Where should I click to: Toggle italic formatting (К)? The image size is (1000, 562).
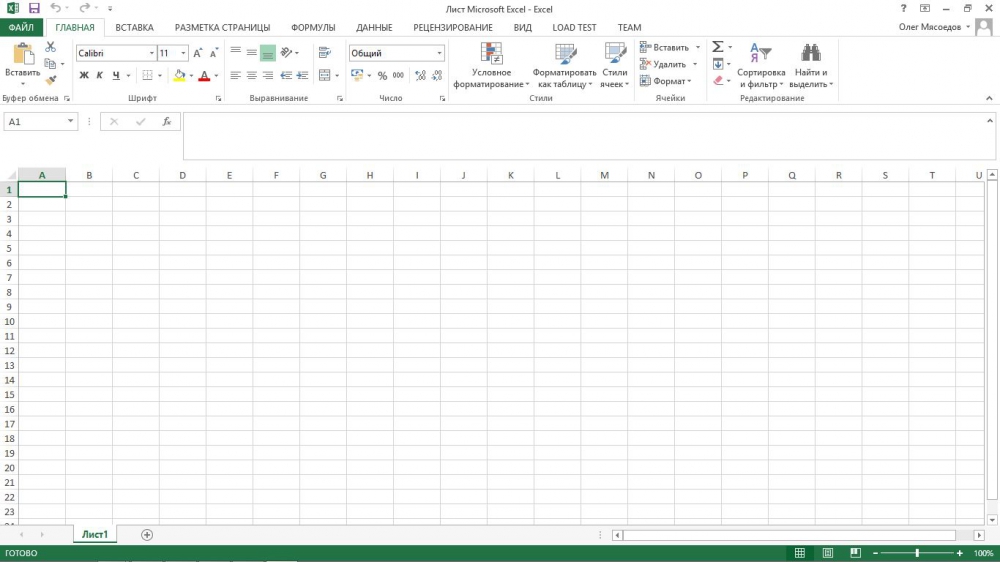pyautogui.click(x=100, y=76)
